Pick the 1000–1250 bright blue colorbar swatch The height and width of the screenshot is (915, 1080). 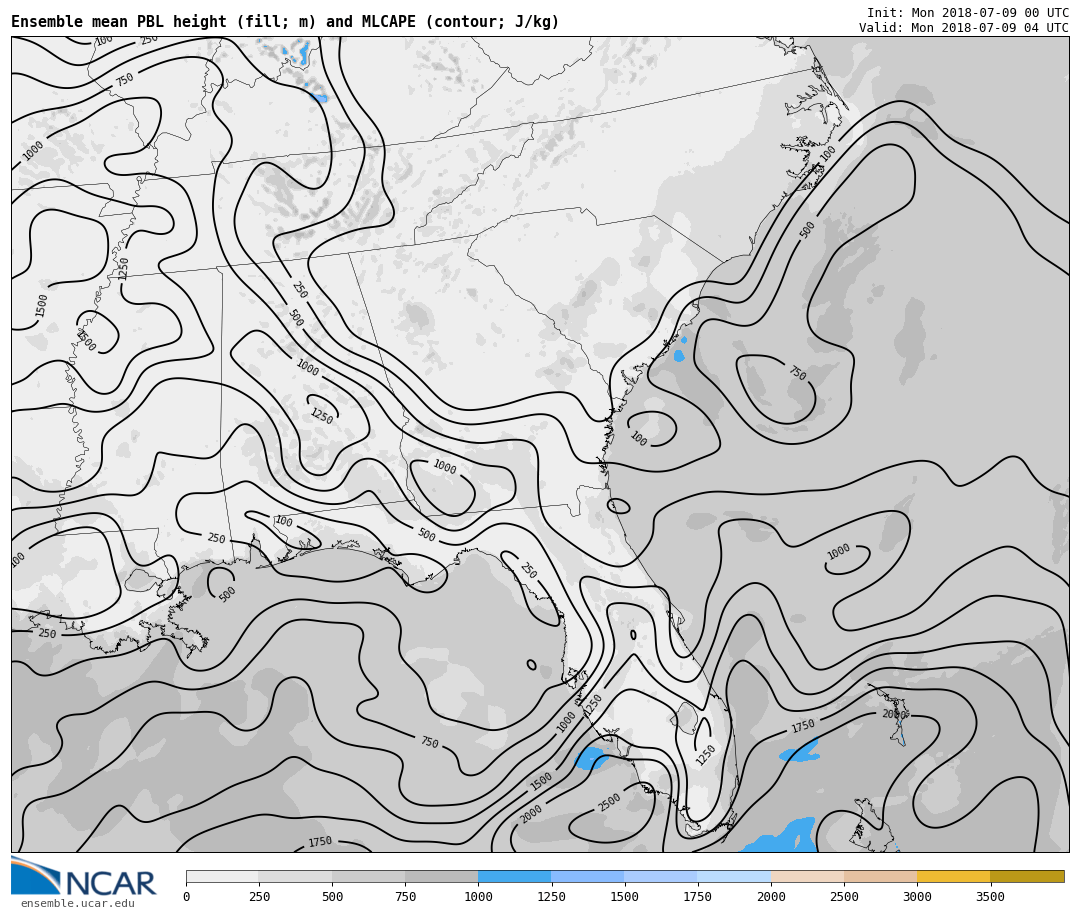coord(515,876)
